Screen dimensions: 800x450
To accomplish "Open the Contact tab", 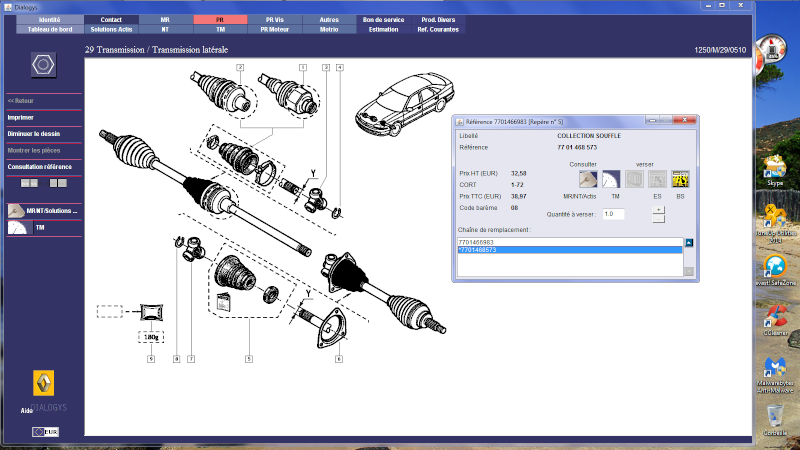I will click(x=111, y=19).
